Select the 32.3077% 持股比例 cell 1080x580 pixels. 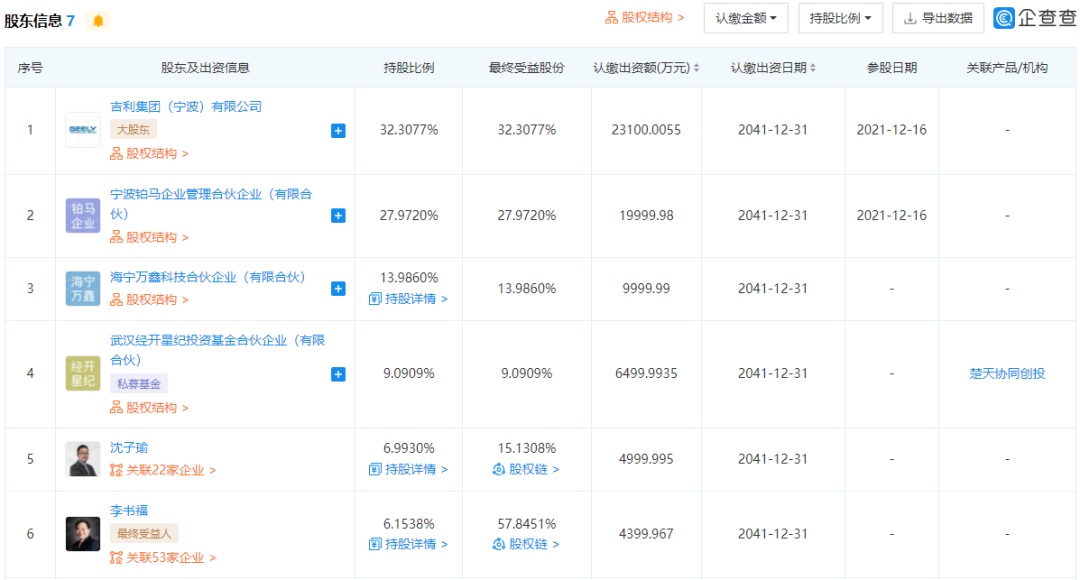click(408, 130)
